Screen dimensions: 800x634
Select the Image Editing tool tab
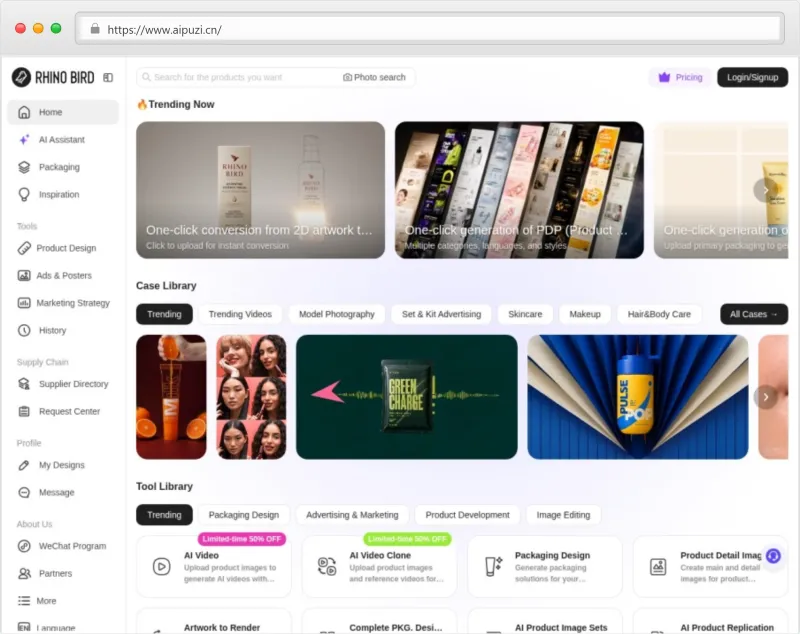(x=563, y=515)
